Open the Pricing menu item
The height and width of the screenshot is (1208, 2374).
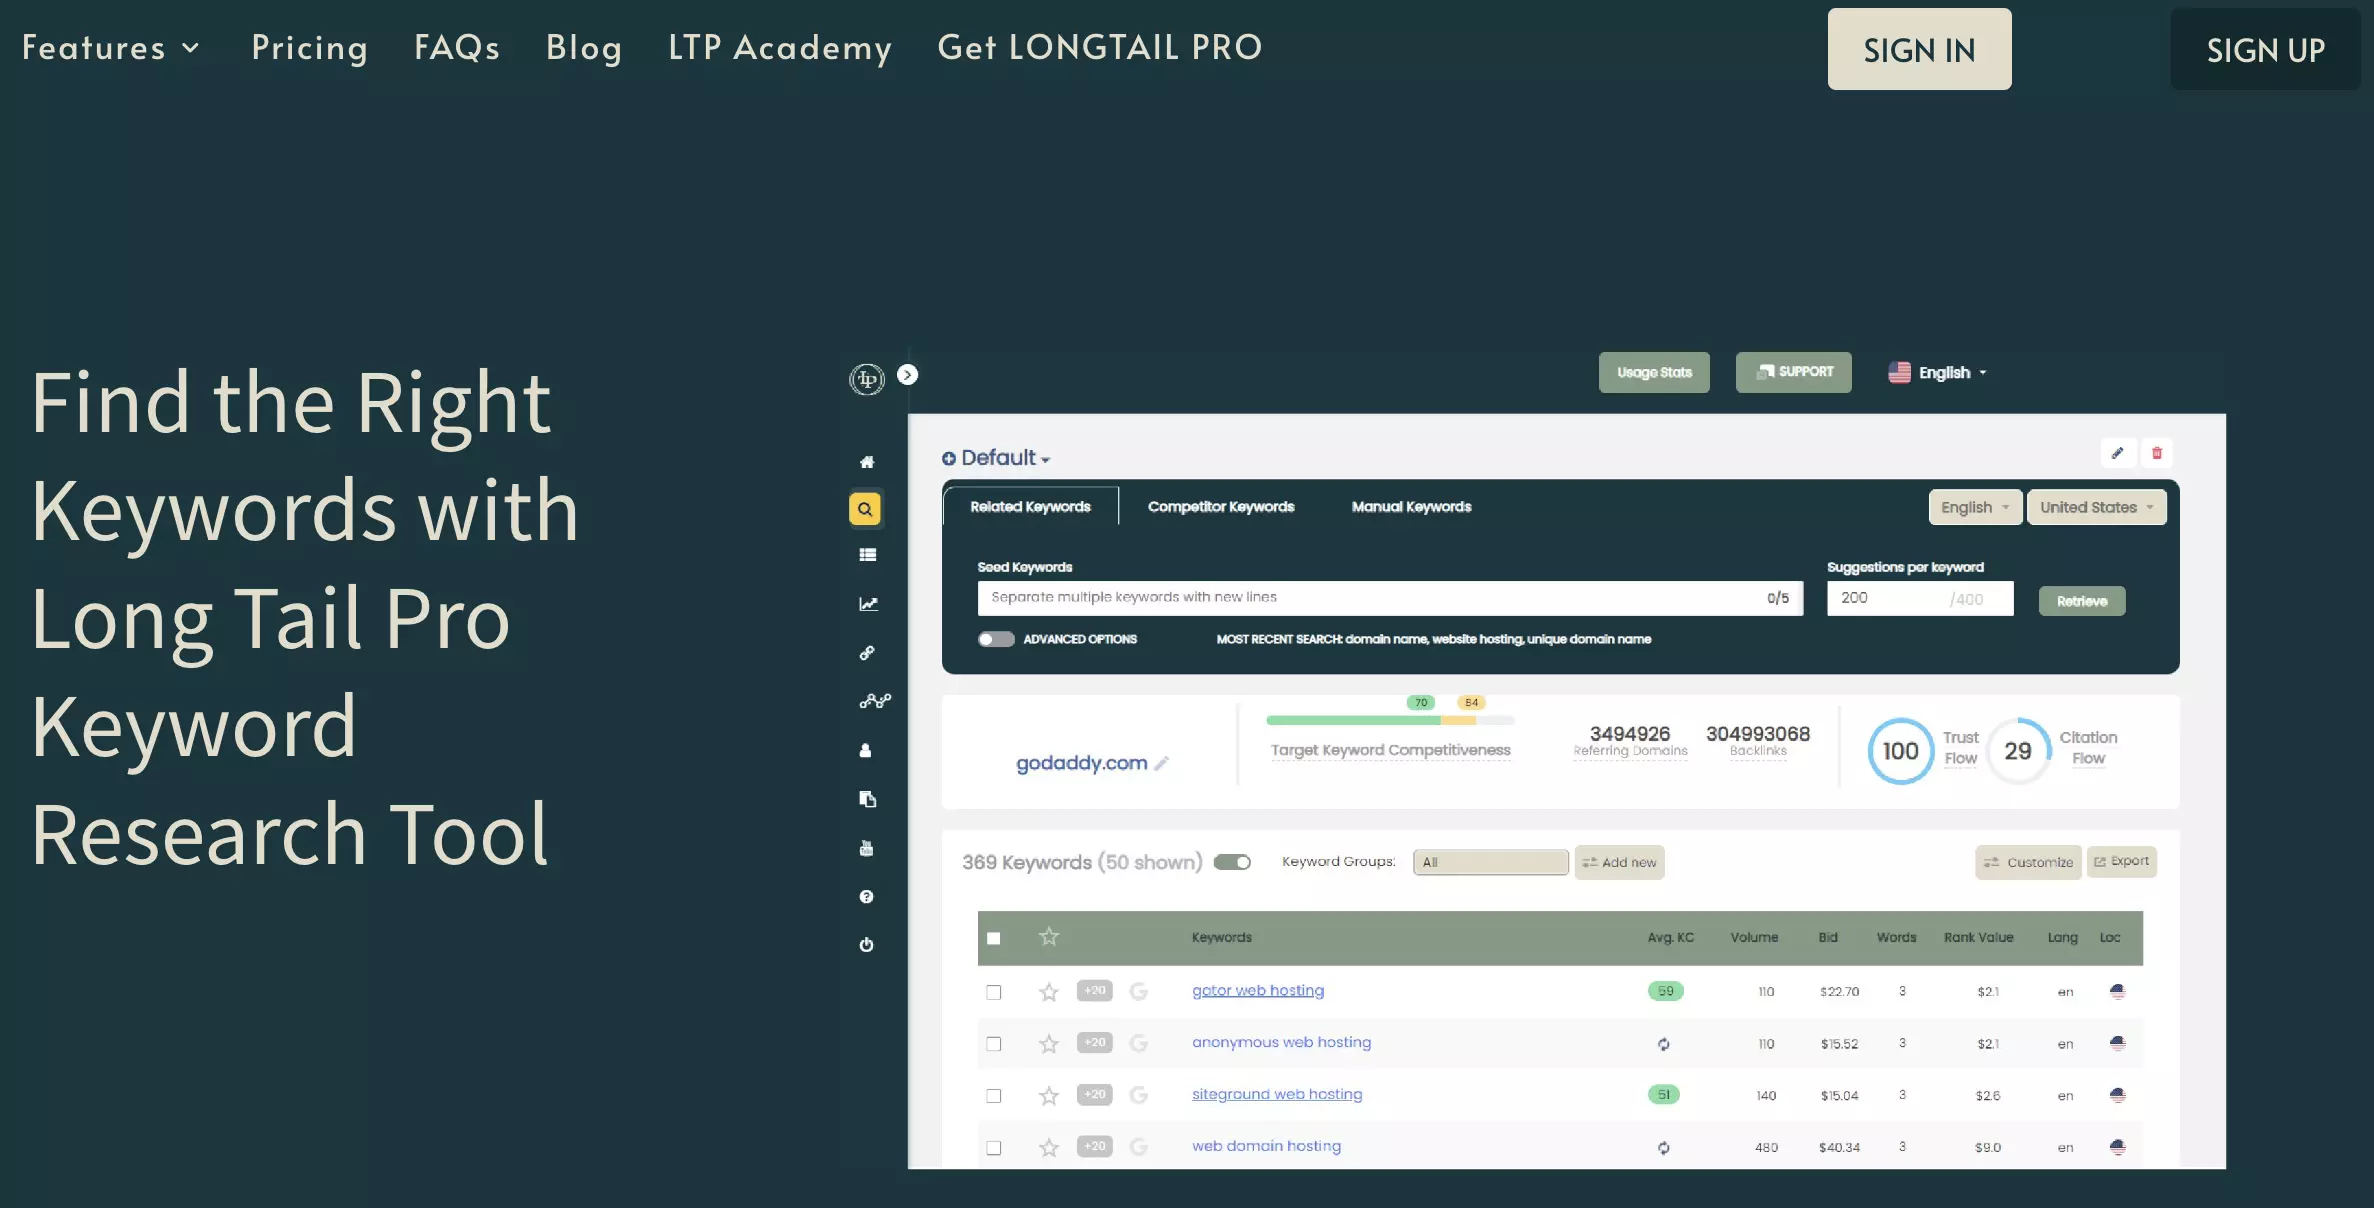309,47
